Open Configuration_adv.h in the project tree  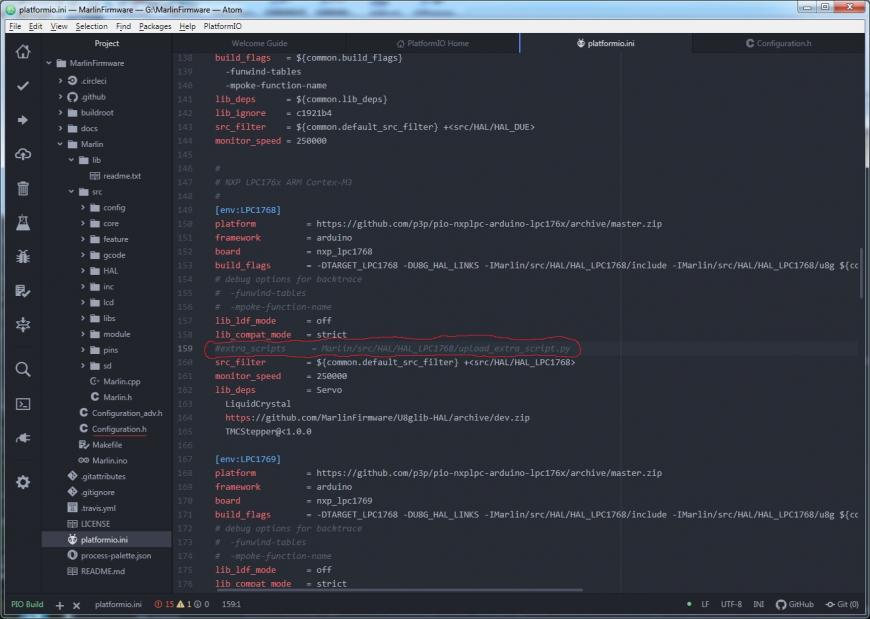[x=127, y=413]
